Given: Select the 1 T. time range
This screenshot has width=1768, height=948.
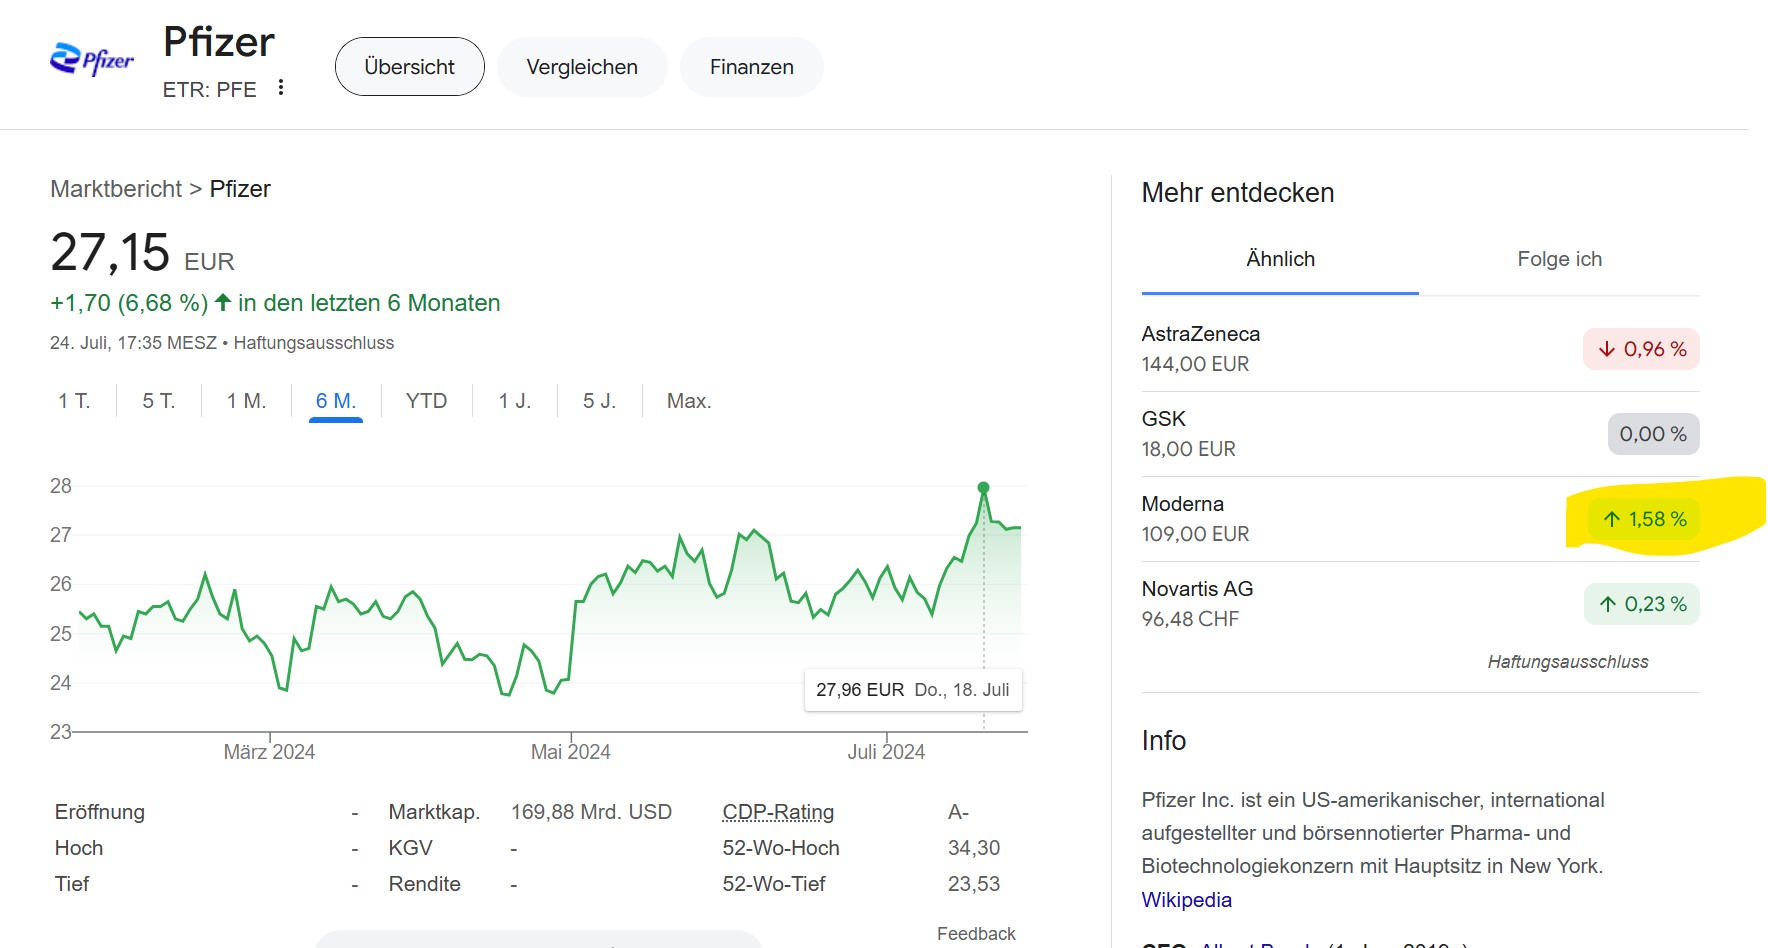Looking at the screenshot, I should (x=74, y=401).
